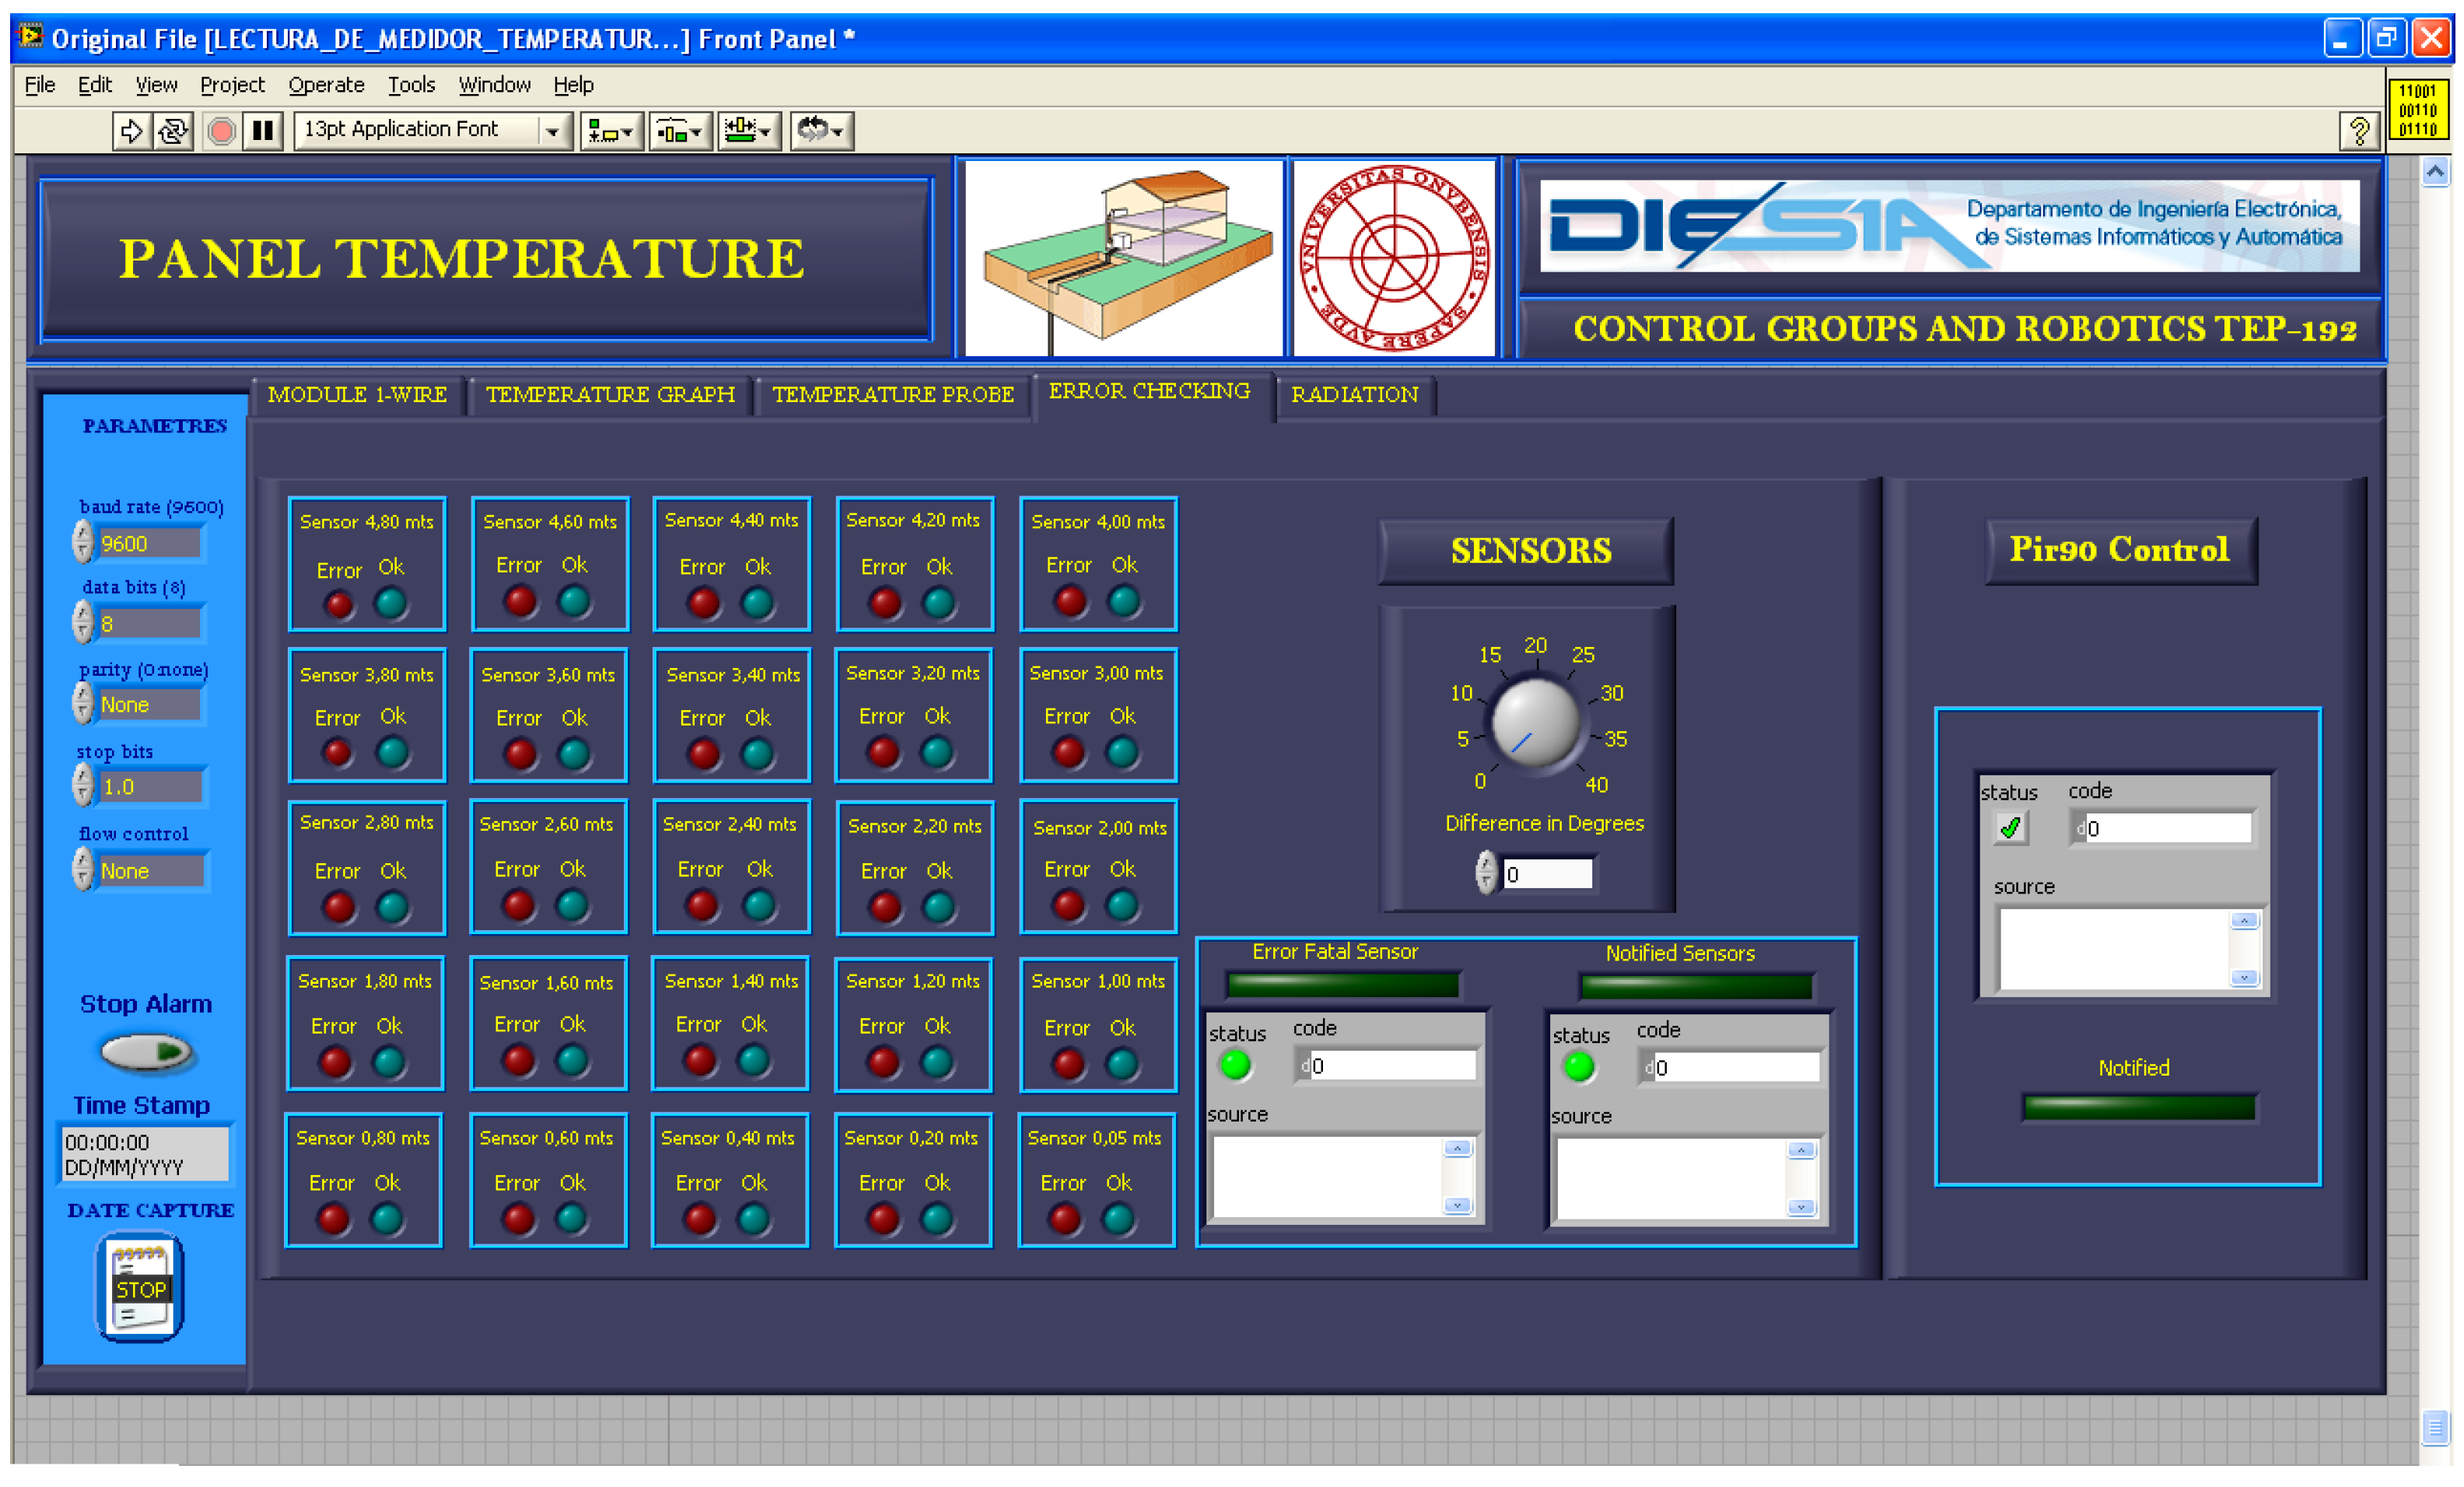The height and width of the screenshot is (1487, 2464).
Task: Click the Run Continuously button
Action: point(173,130)
